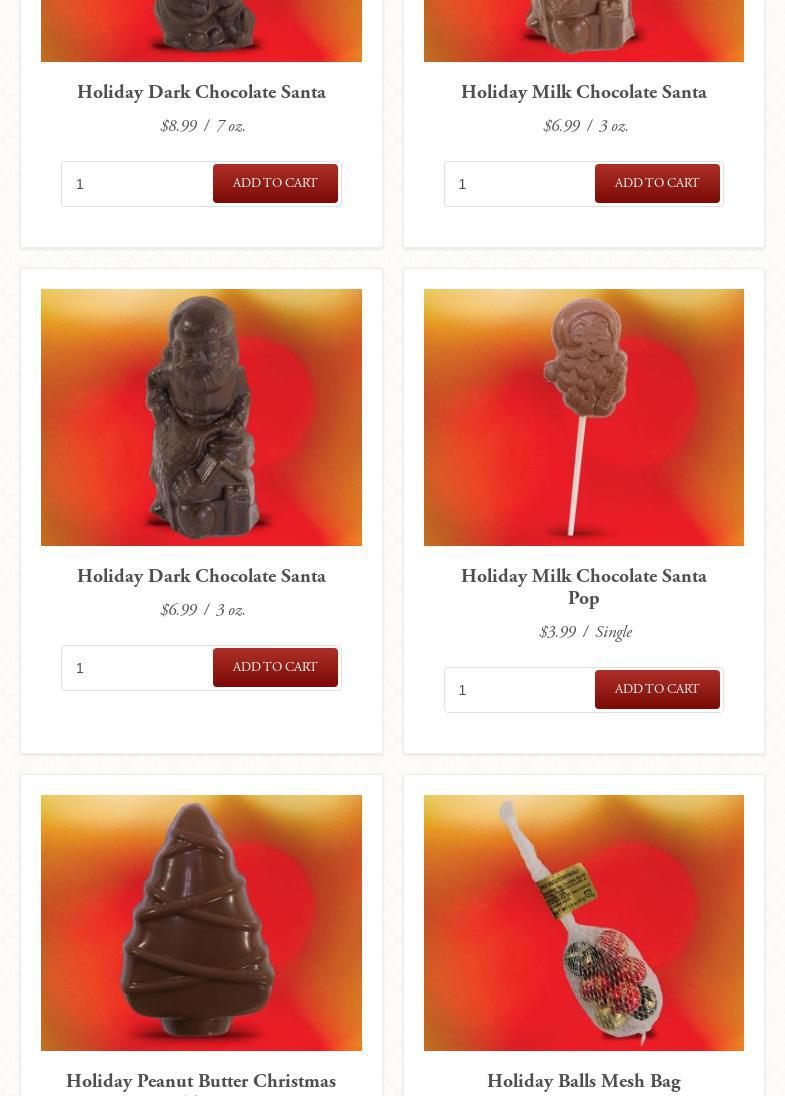Open the Holiday Balls Mesh Bag image
Viewport: 785px width, 1096px height.
(584, 923)
